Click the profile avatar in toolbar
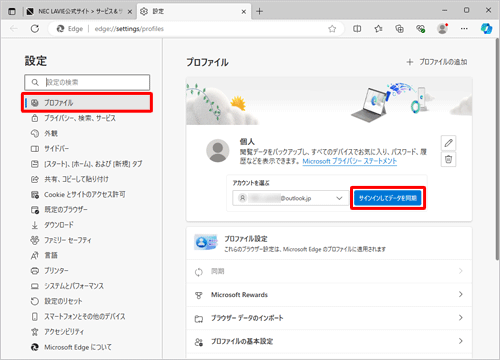Viewport: 500px width, 360px height. tap(443, 29)
